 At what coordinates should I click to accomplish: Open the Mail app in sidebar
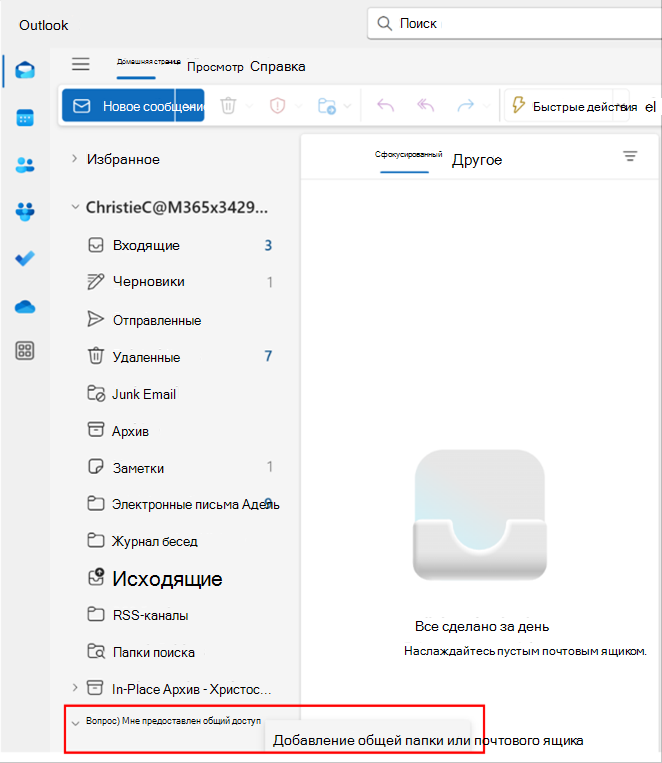(25, 71)
